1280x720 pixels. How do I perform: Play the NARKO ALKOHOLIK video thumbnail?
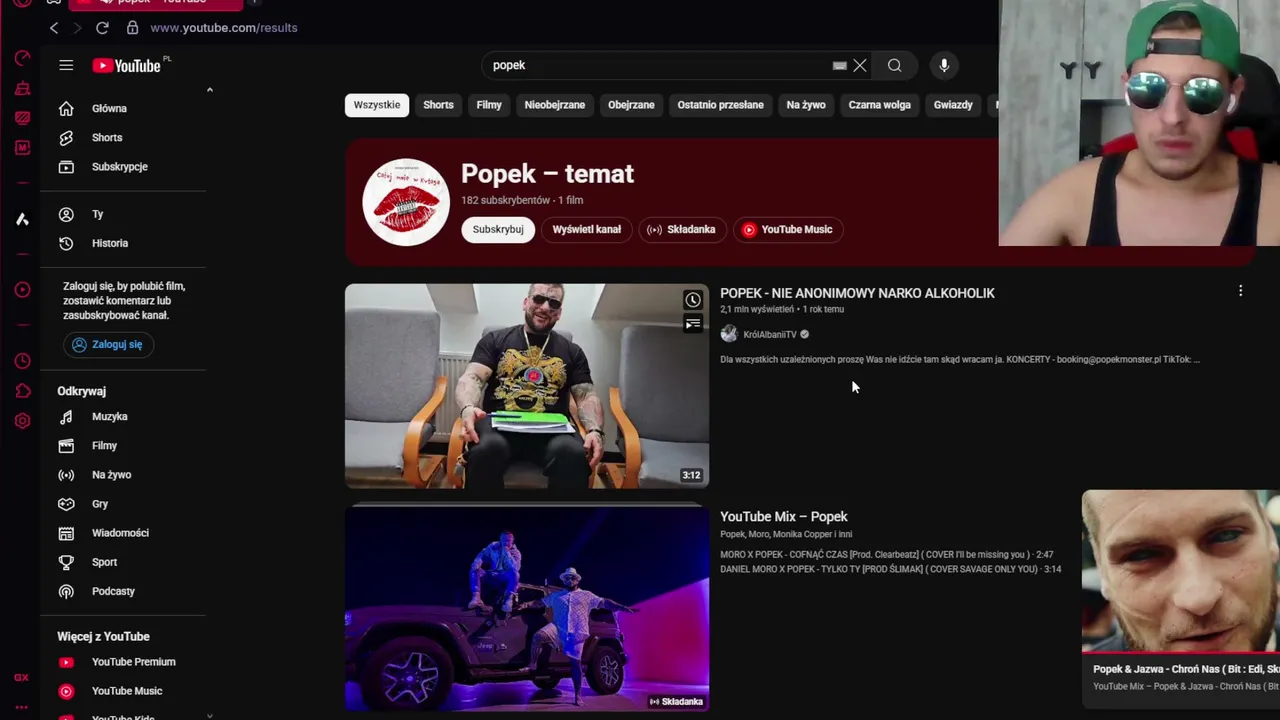527,386
